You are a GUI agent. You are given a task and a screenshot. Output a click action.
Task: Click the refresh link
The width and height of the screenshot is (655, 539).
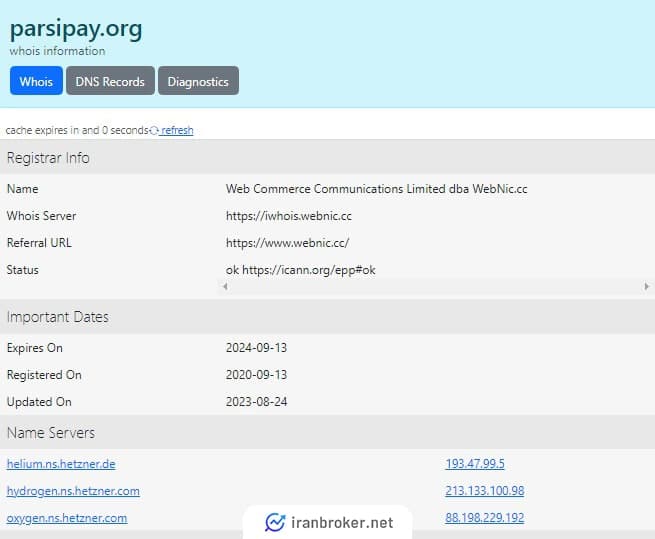click(177, 130)
